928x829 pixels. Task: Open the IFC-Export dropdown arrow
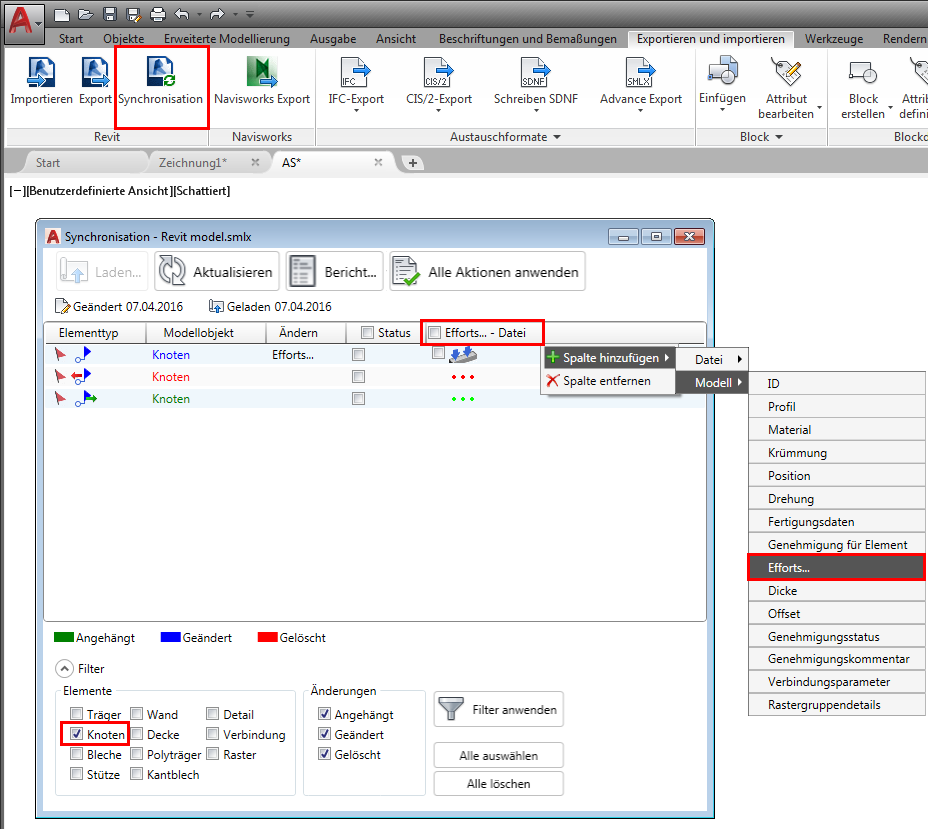(356, 111)
